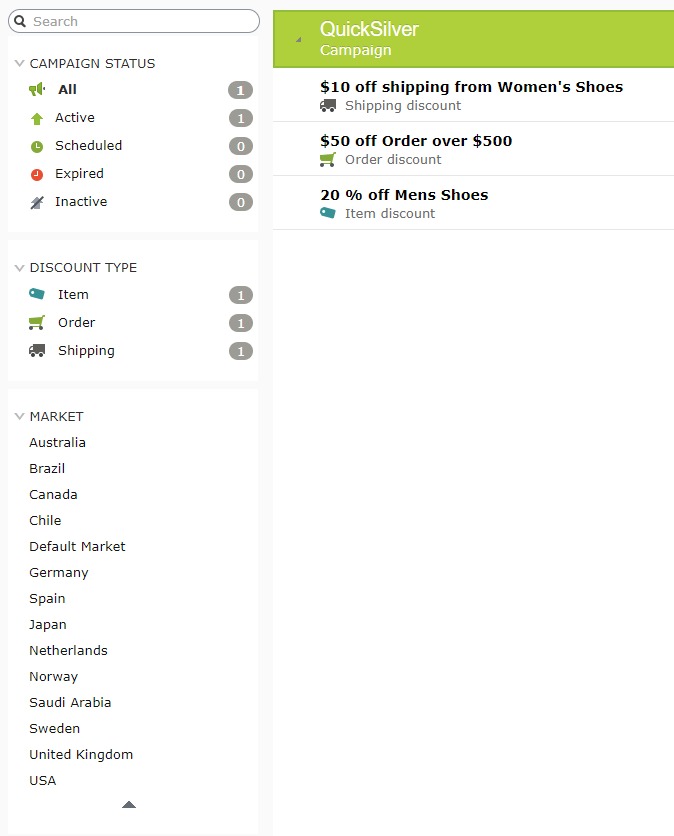Image resolution: width=674 pixels, height=836 pixels.
Task: Click the green Active status arrow icon
Action: 37,118
